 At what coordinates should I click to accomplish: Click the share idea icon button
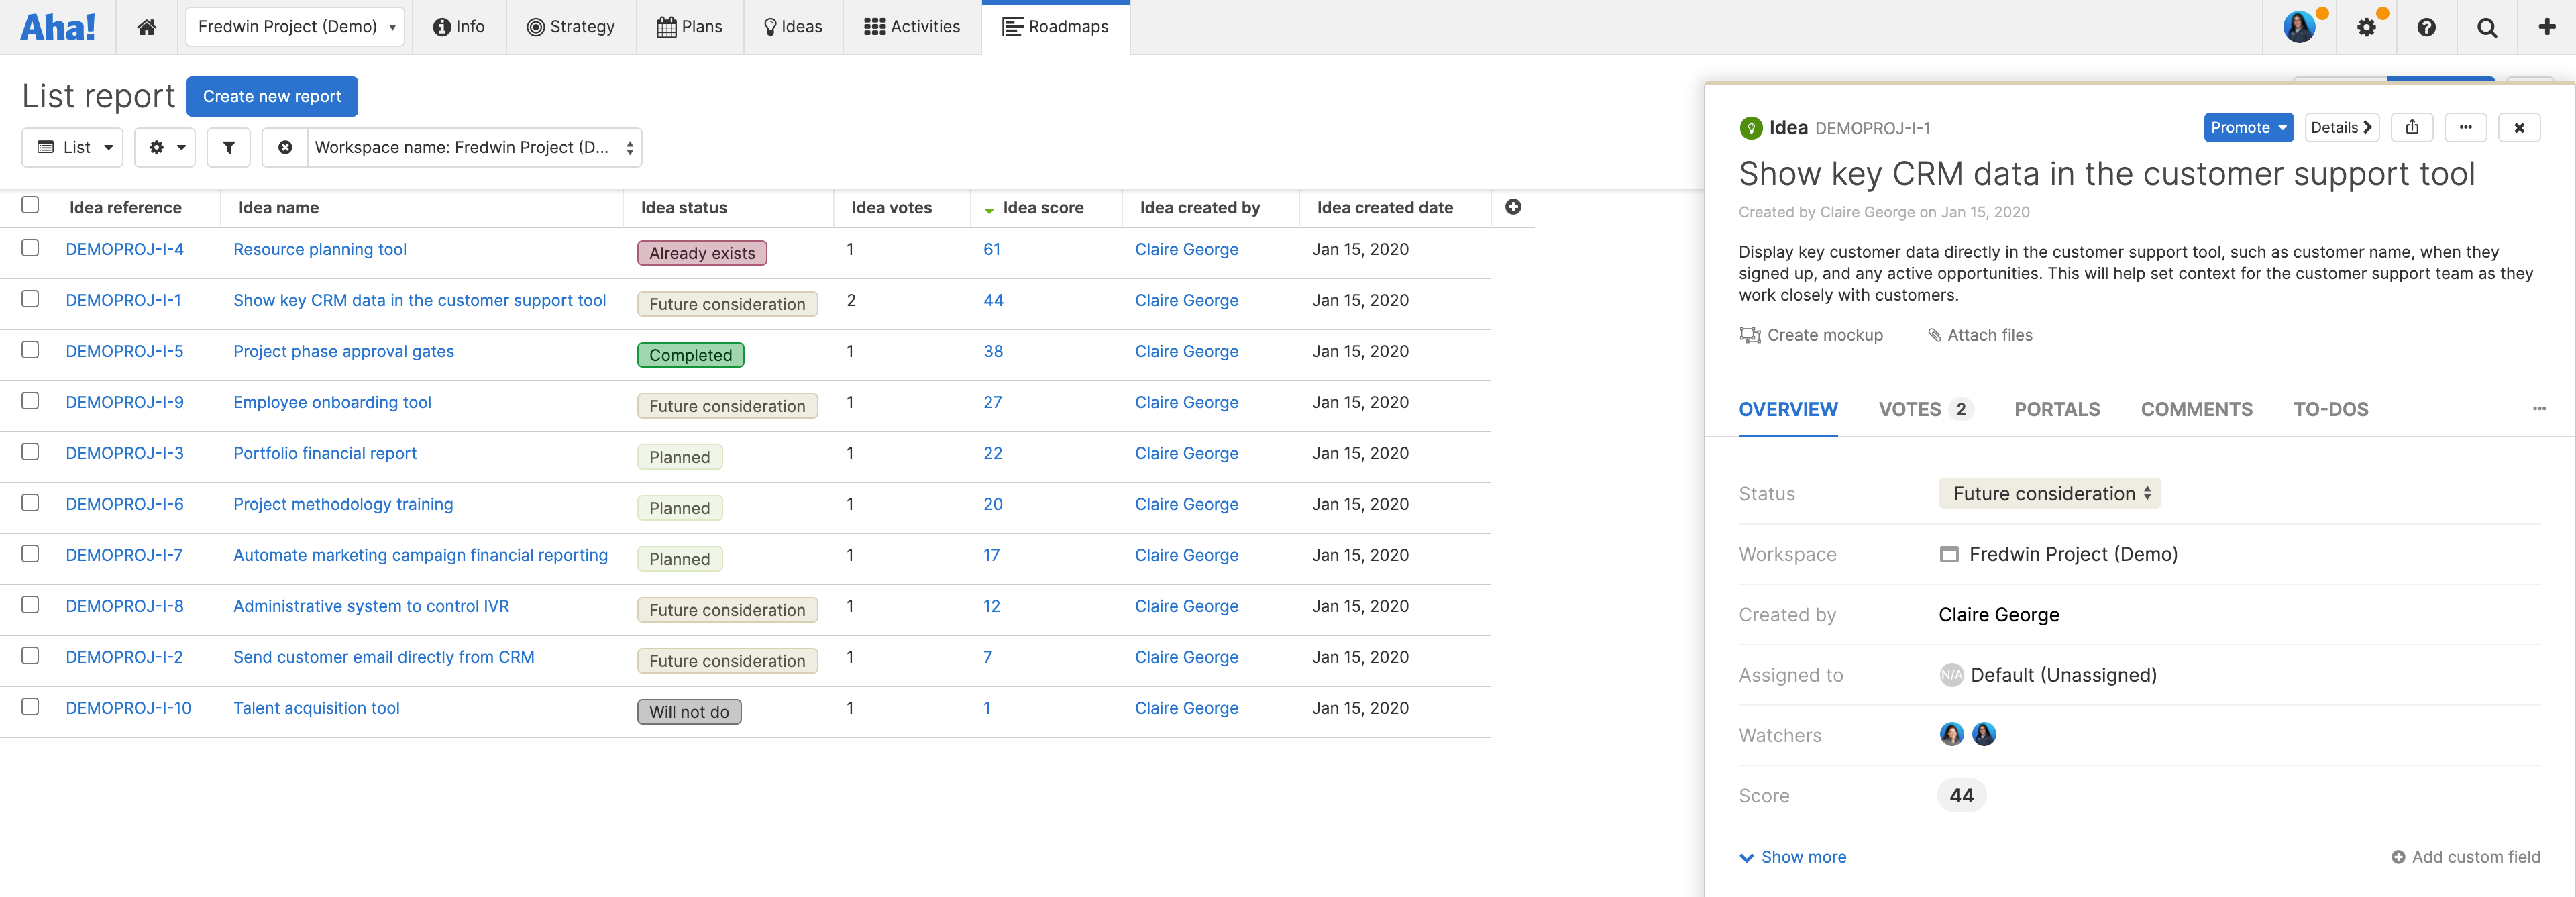click(x=2412, y=127)
